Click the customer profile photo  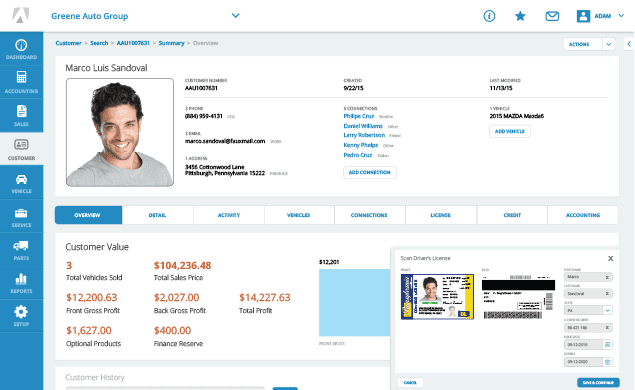tap(120, 132)
